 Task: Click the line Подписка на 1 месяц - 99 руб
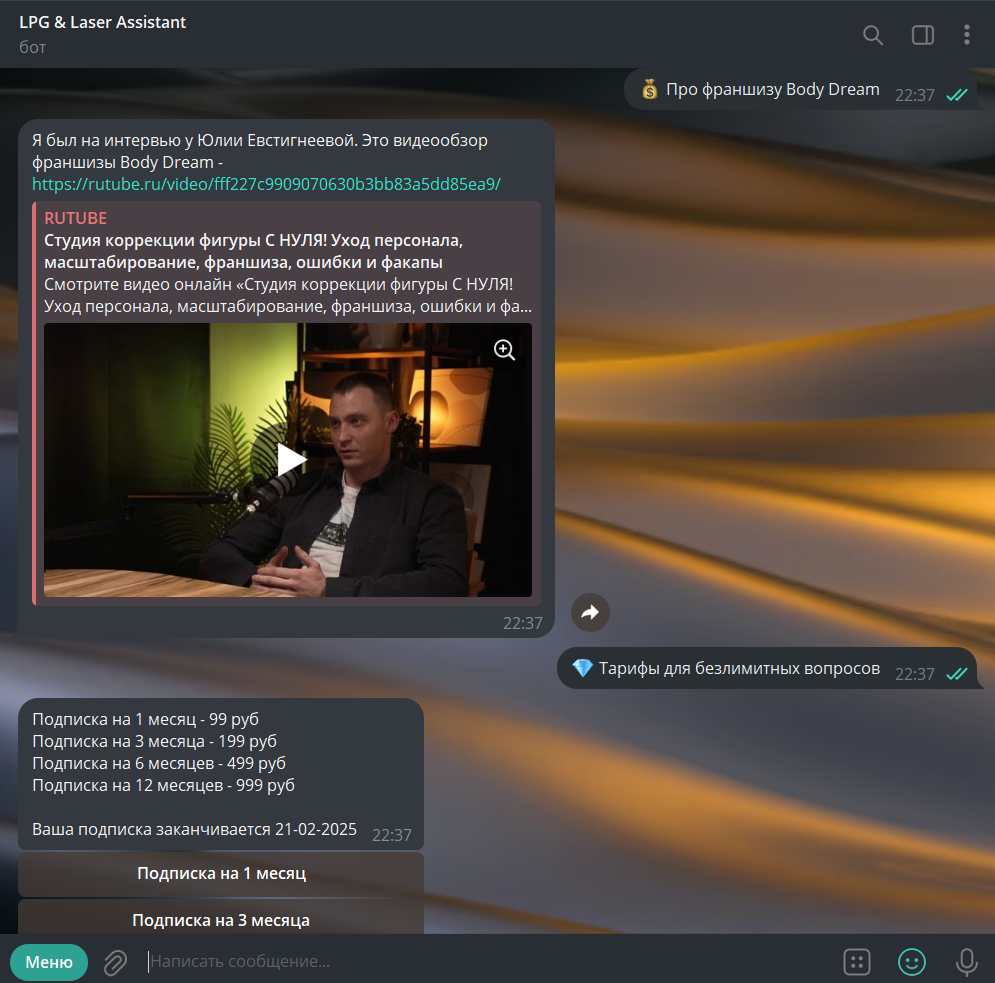145,720
